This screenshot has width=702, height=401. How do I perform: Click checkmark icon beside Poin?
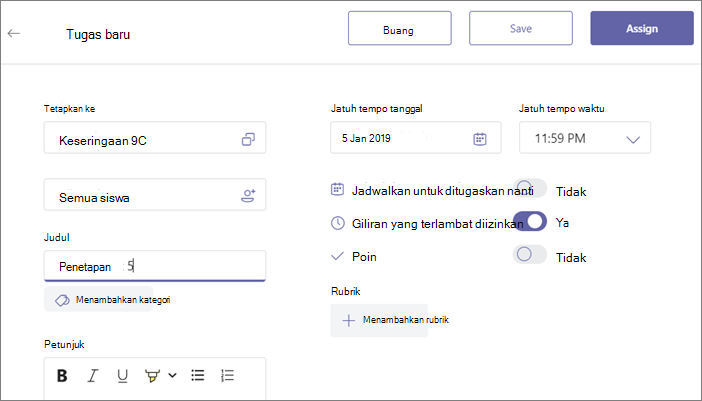337,256
